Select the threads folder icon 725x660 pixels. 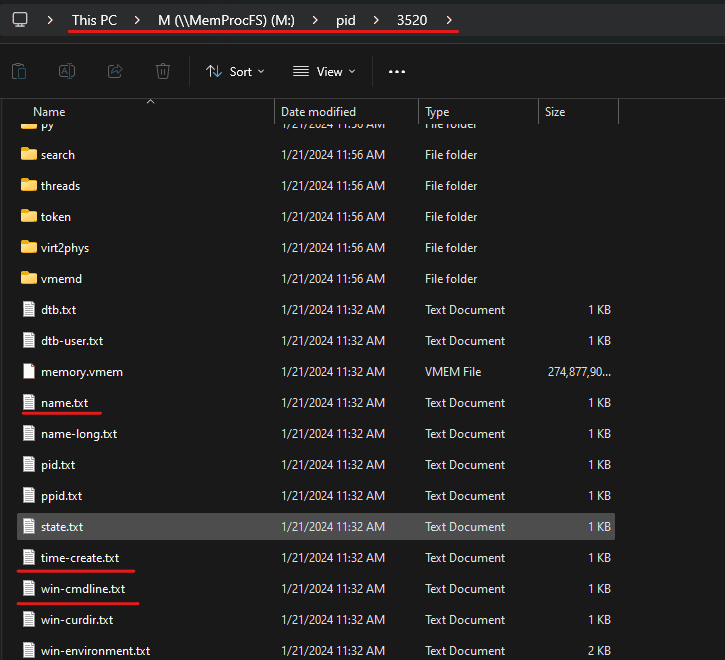29,185
